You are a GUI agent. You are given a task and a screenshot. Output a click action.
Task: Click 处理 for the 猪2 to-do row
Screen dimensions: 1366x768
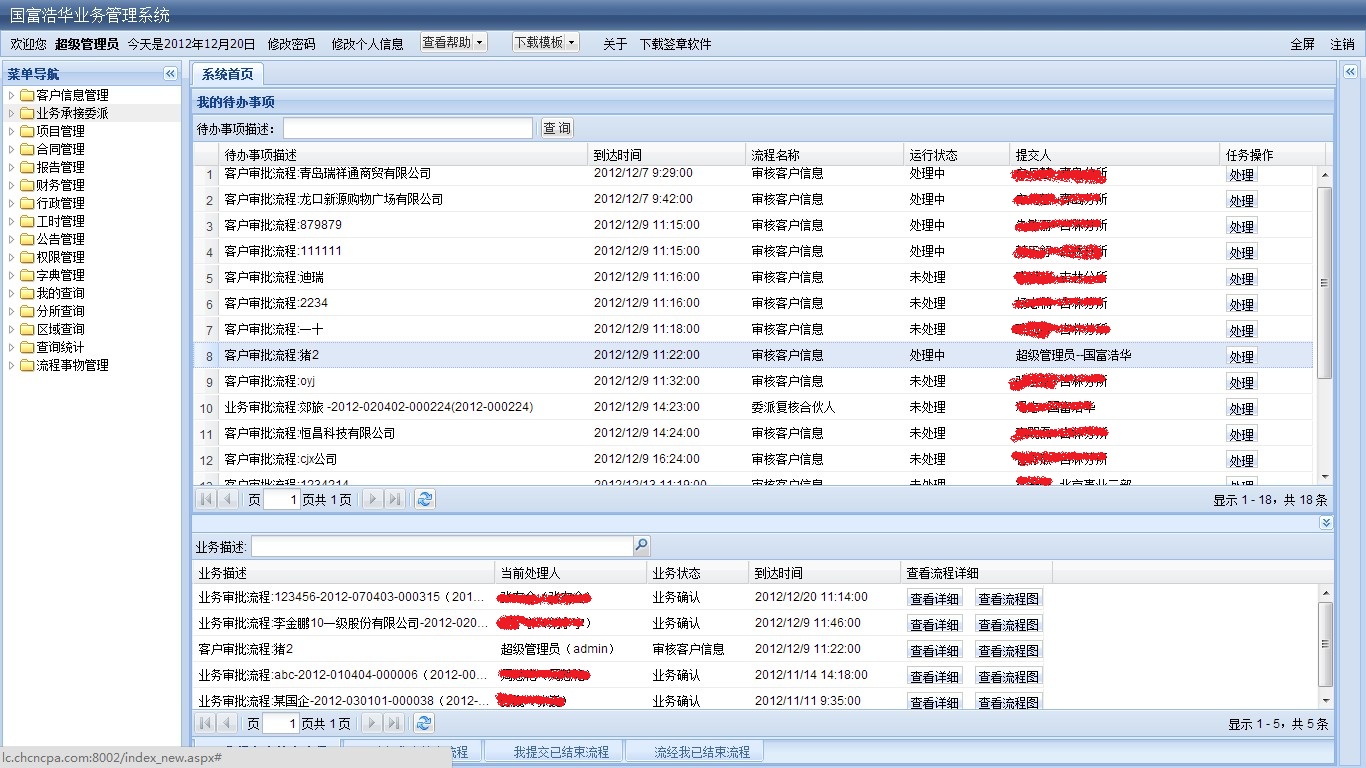pos(1241,357)
